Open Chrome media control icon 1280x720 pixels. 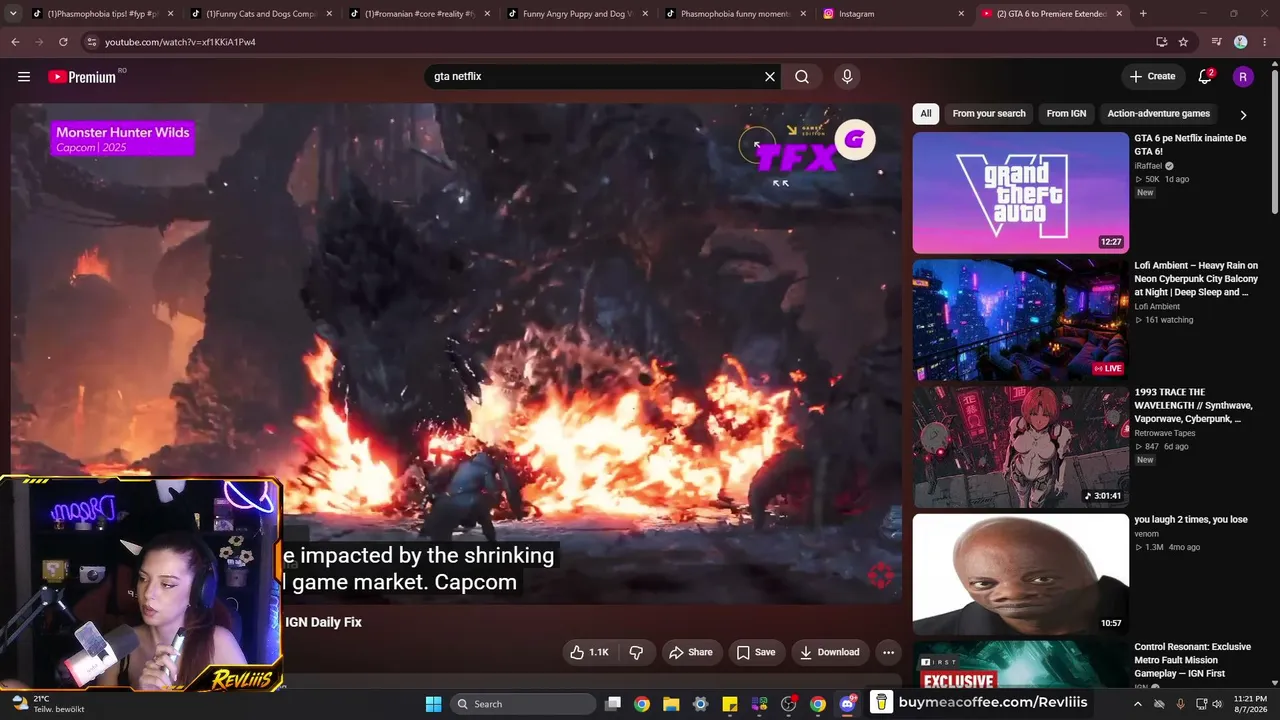coord(1216,42)
